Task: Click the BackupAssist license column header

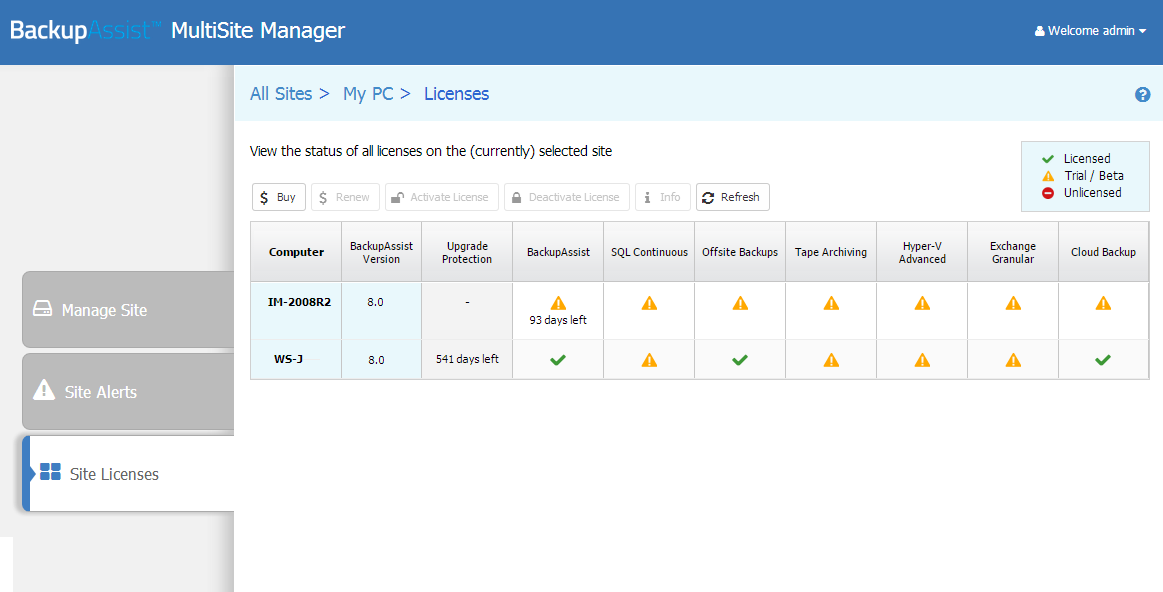Action: pyautogui.click(x=559, y=252)
